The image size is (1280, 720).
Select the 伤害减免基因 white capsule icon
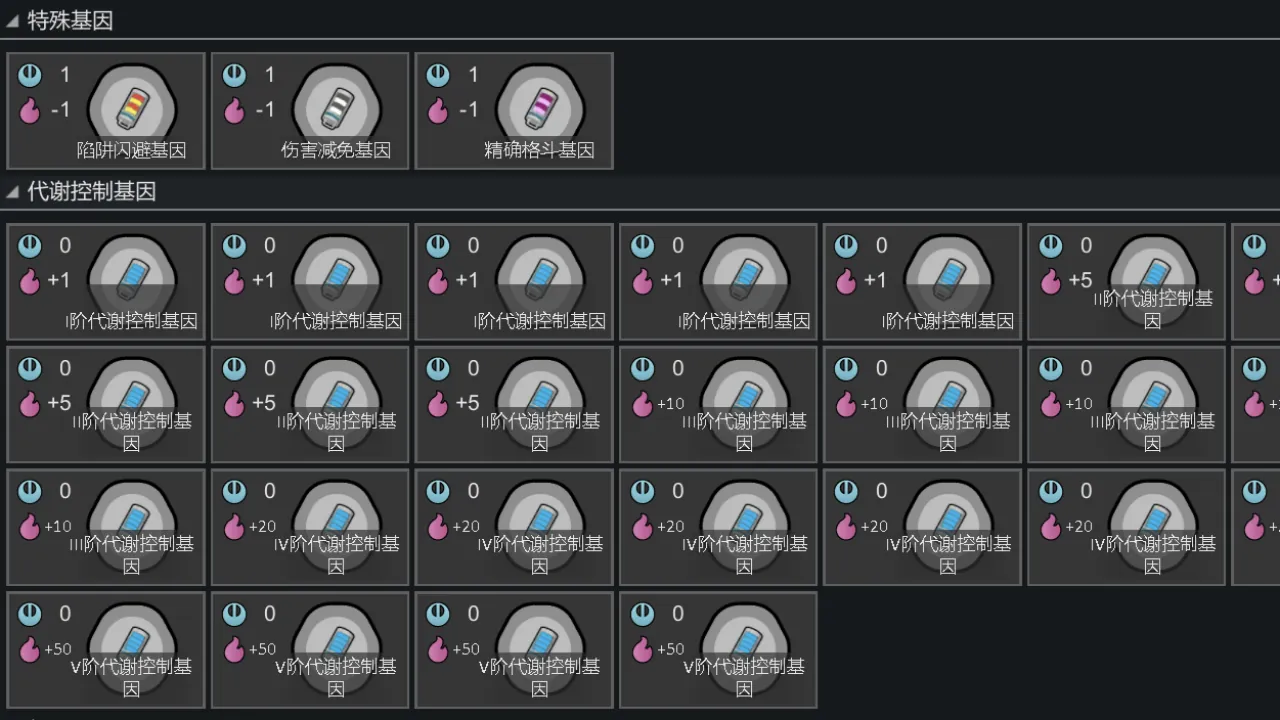[x=336, y=107]
